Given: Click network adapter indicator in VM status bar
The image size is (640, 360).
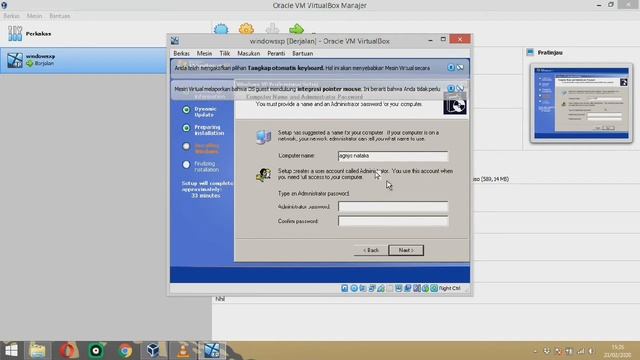Looking at the screenshot, I should point(371,288).
